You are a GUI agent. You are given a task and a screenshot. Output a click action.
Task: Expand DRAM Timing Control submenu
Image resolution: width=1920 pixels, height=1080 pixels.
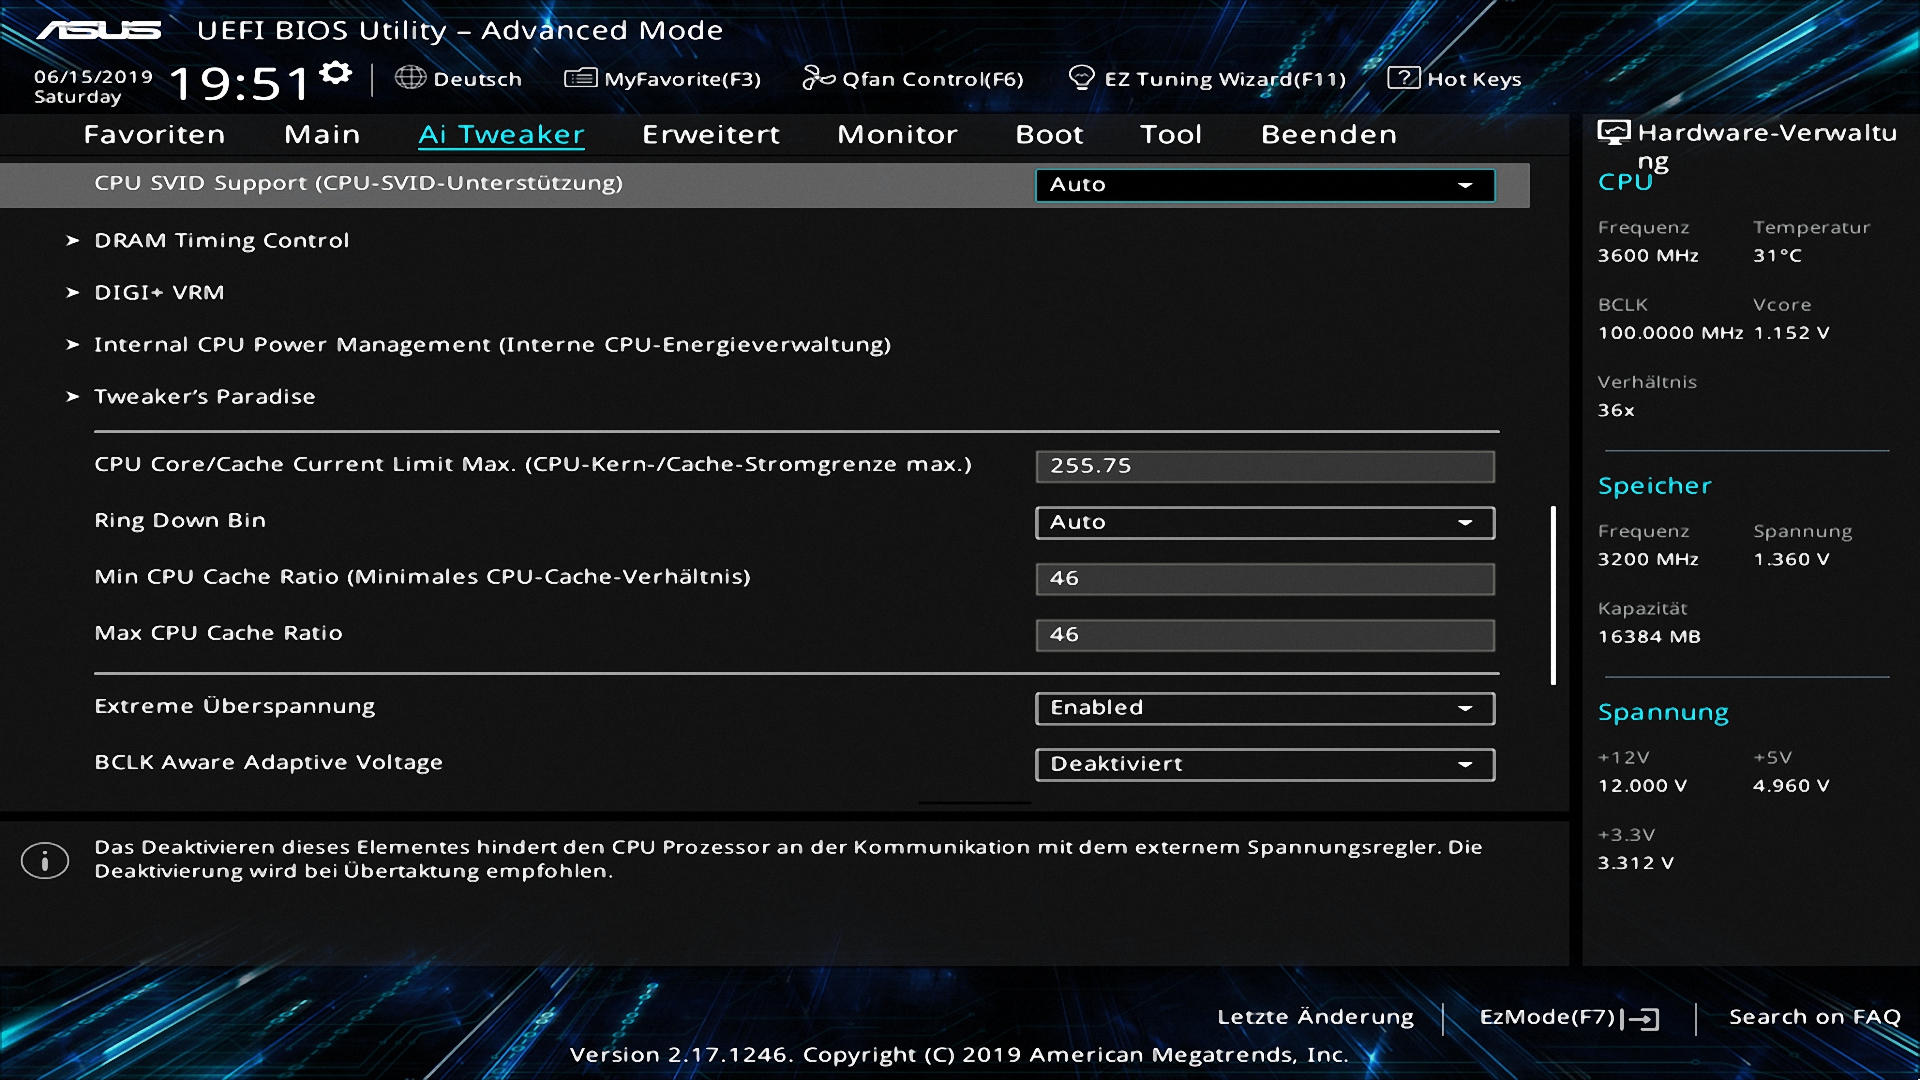pos(221,241)
